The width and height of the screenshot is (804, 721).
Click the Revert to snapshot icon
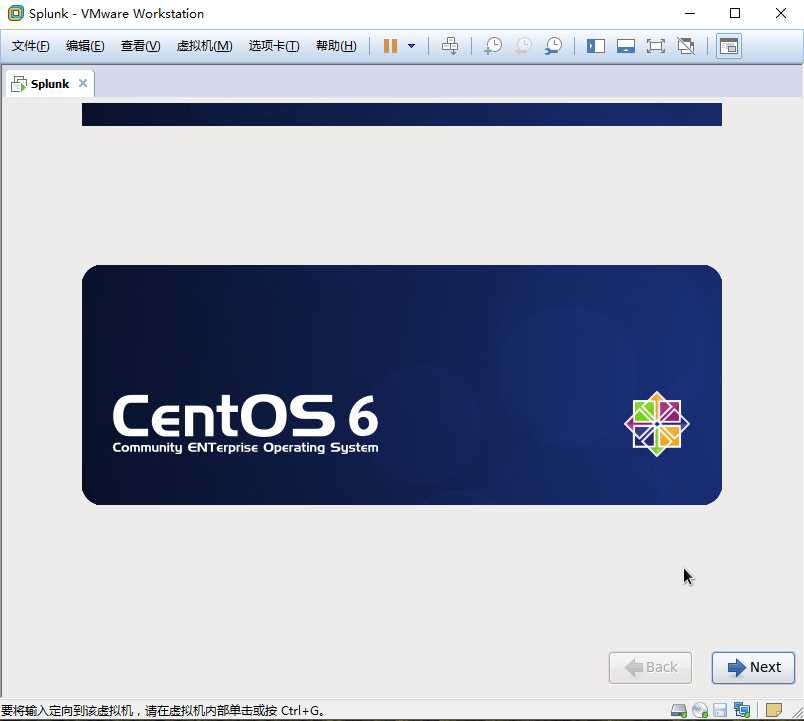(523, 46)
